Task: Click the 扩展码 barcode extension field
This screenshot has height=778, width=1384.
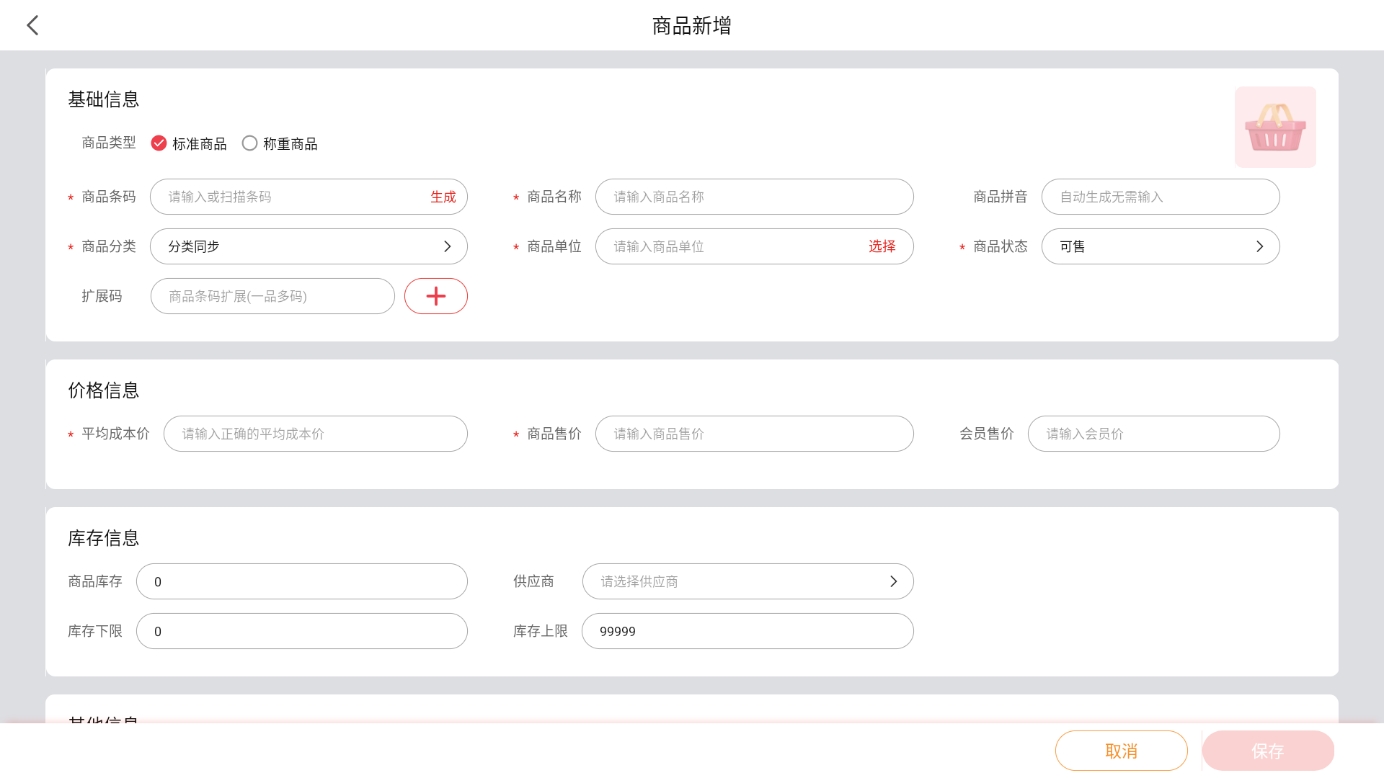Action: tap(272, 297)
